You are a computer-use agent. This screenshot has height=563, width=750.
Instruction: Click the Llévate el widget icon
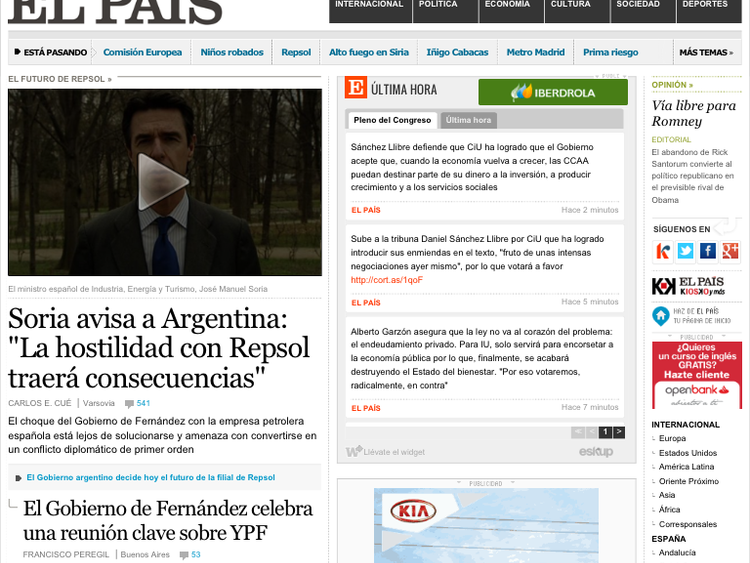click(353, 451)
